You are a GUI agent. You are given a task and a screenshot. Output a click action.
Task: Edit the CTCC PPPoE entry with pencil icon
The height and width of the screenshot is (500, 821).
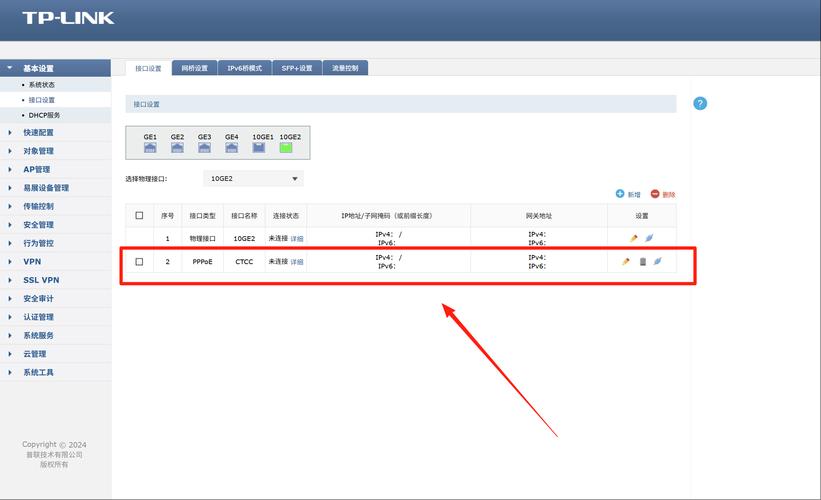[x=626, y=262]
